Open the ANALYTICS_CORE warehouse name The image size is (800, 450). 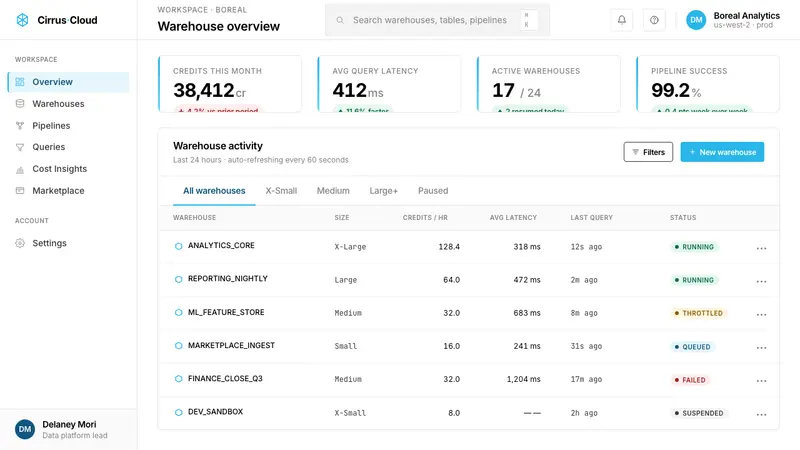tap(221, 245)
